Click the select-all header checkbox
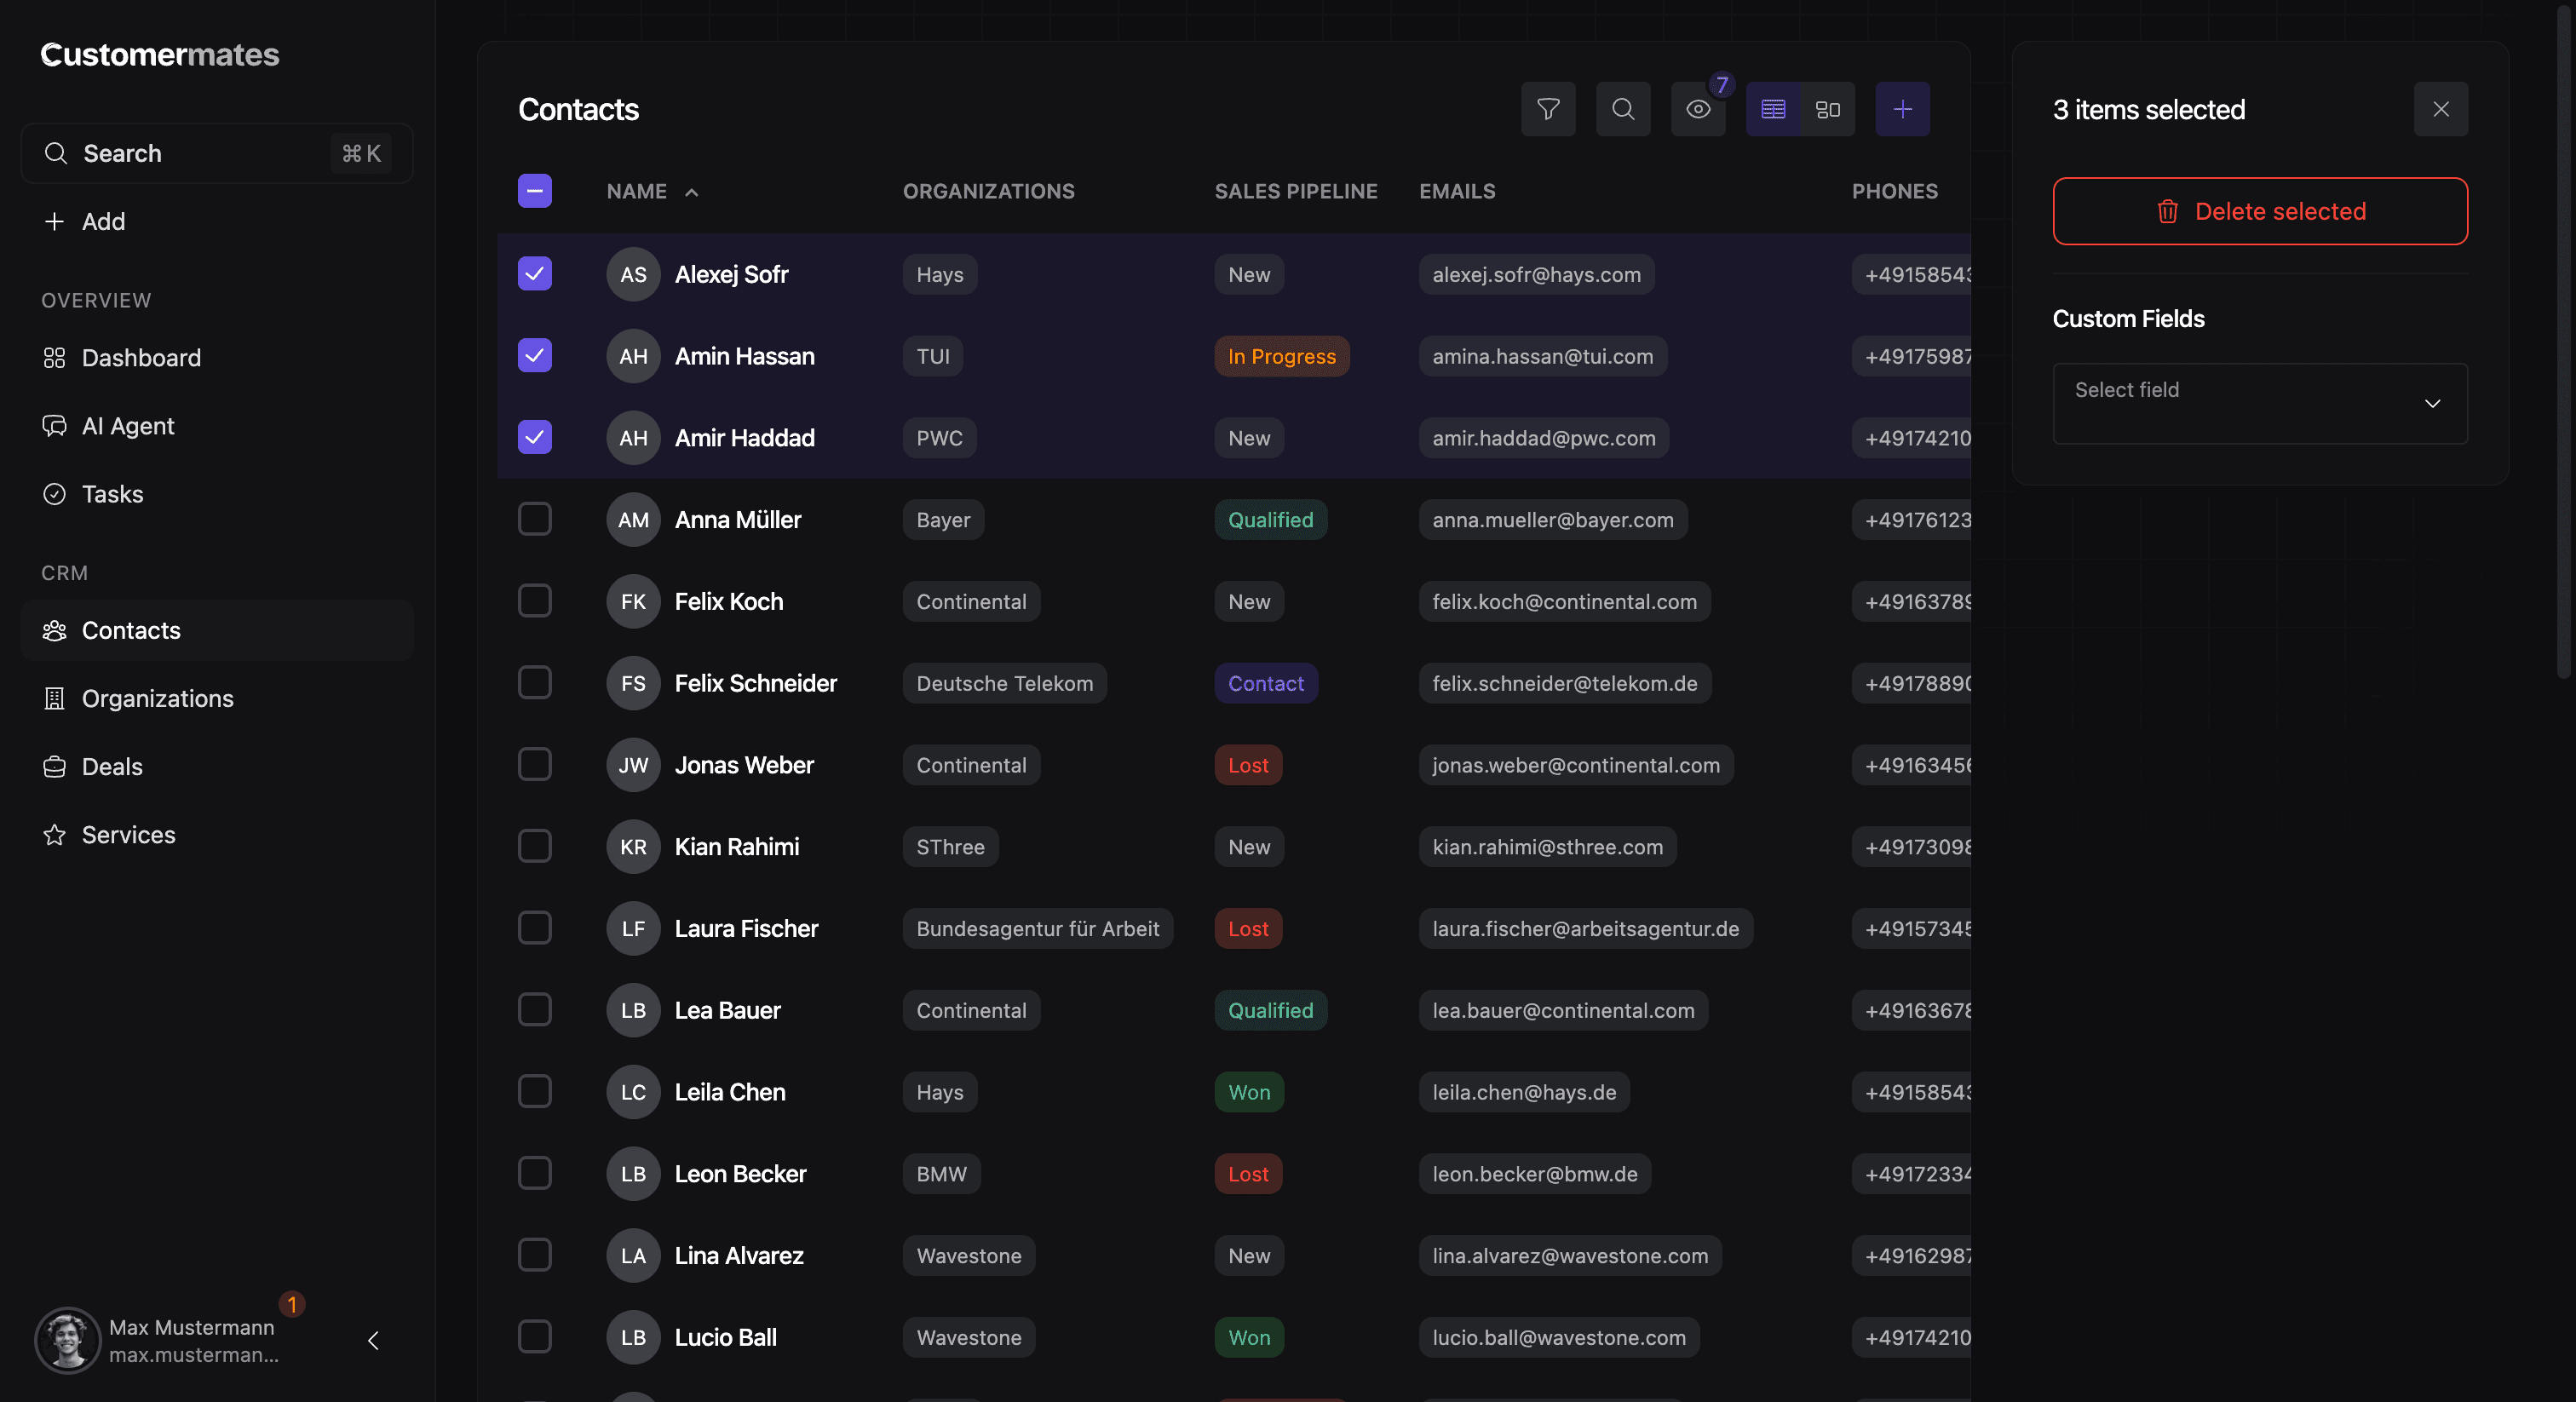The height and width of the screenshot is (1402, 2576). tap(535, 191)
